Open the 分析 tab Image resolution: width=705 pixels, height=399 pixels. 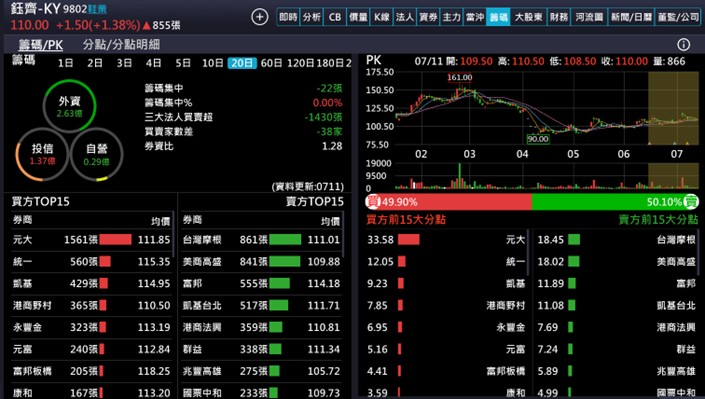point(312,17)
